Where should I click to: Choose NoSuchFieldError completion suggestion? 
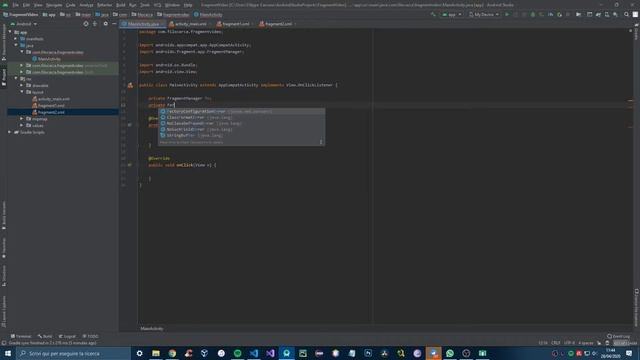point(242,129)
